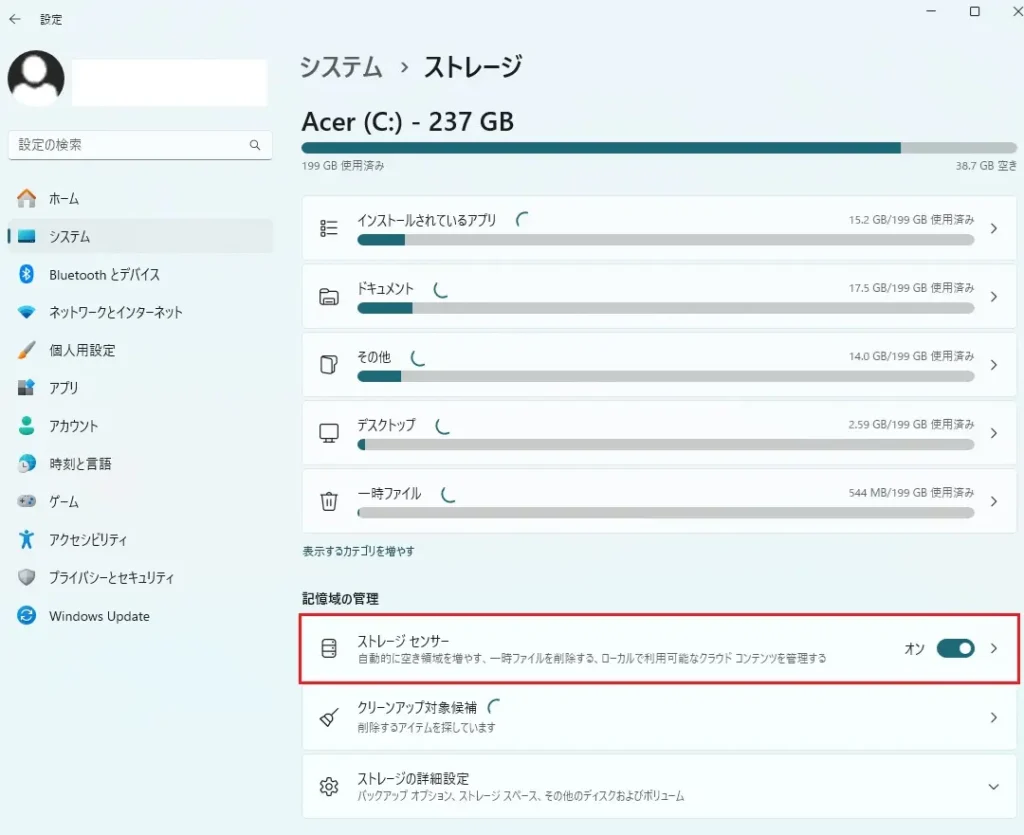The height and width of the screenshot is (835, 1024).
Task: Click 17.5 GB/199 GB 使用済み value
Action: (911, 288)
